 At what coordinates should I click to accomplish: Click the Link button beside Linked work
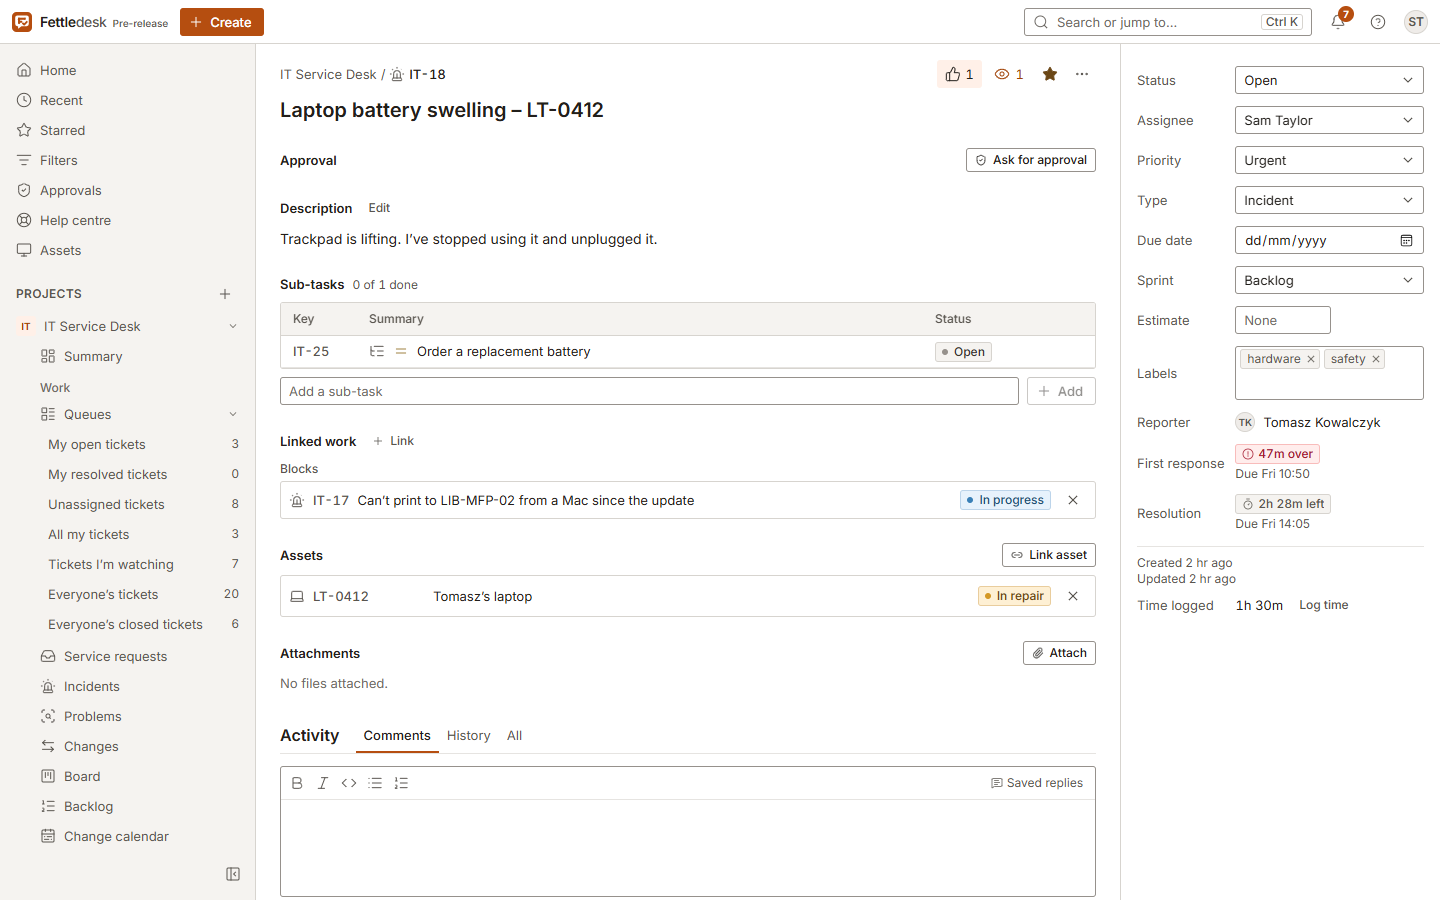click(393, 441)
